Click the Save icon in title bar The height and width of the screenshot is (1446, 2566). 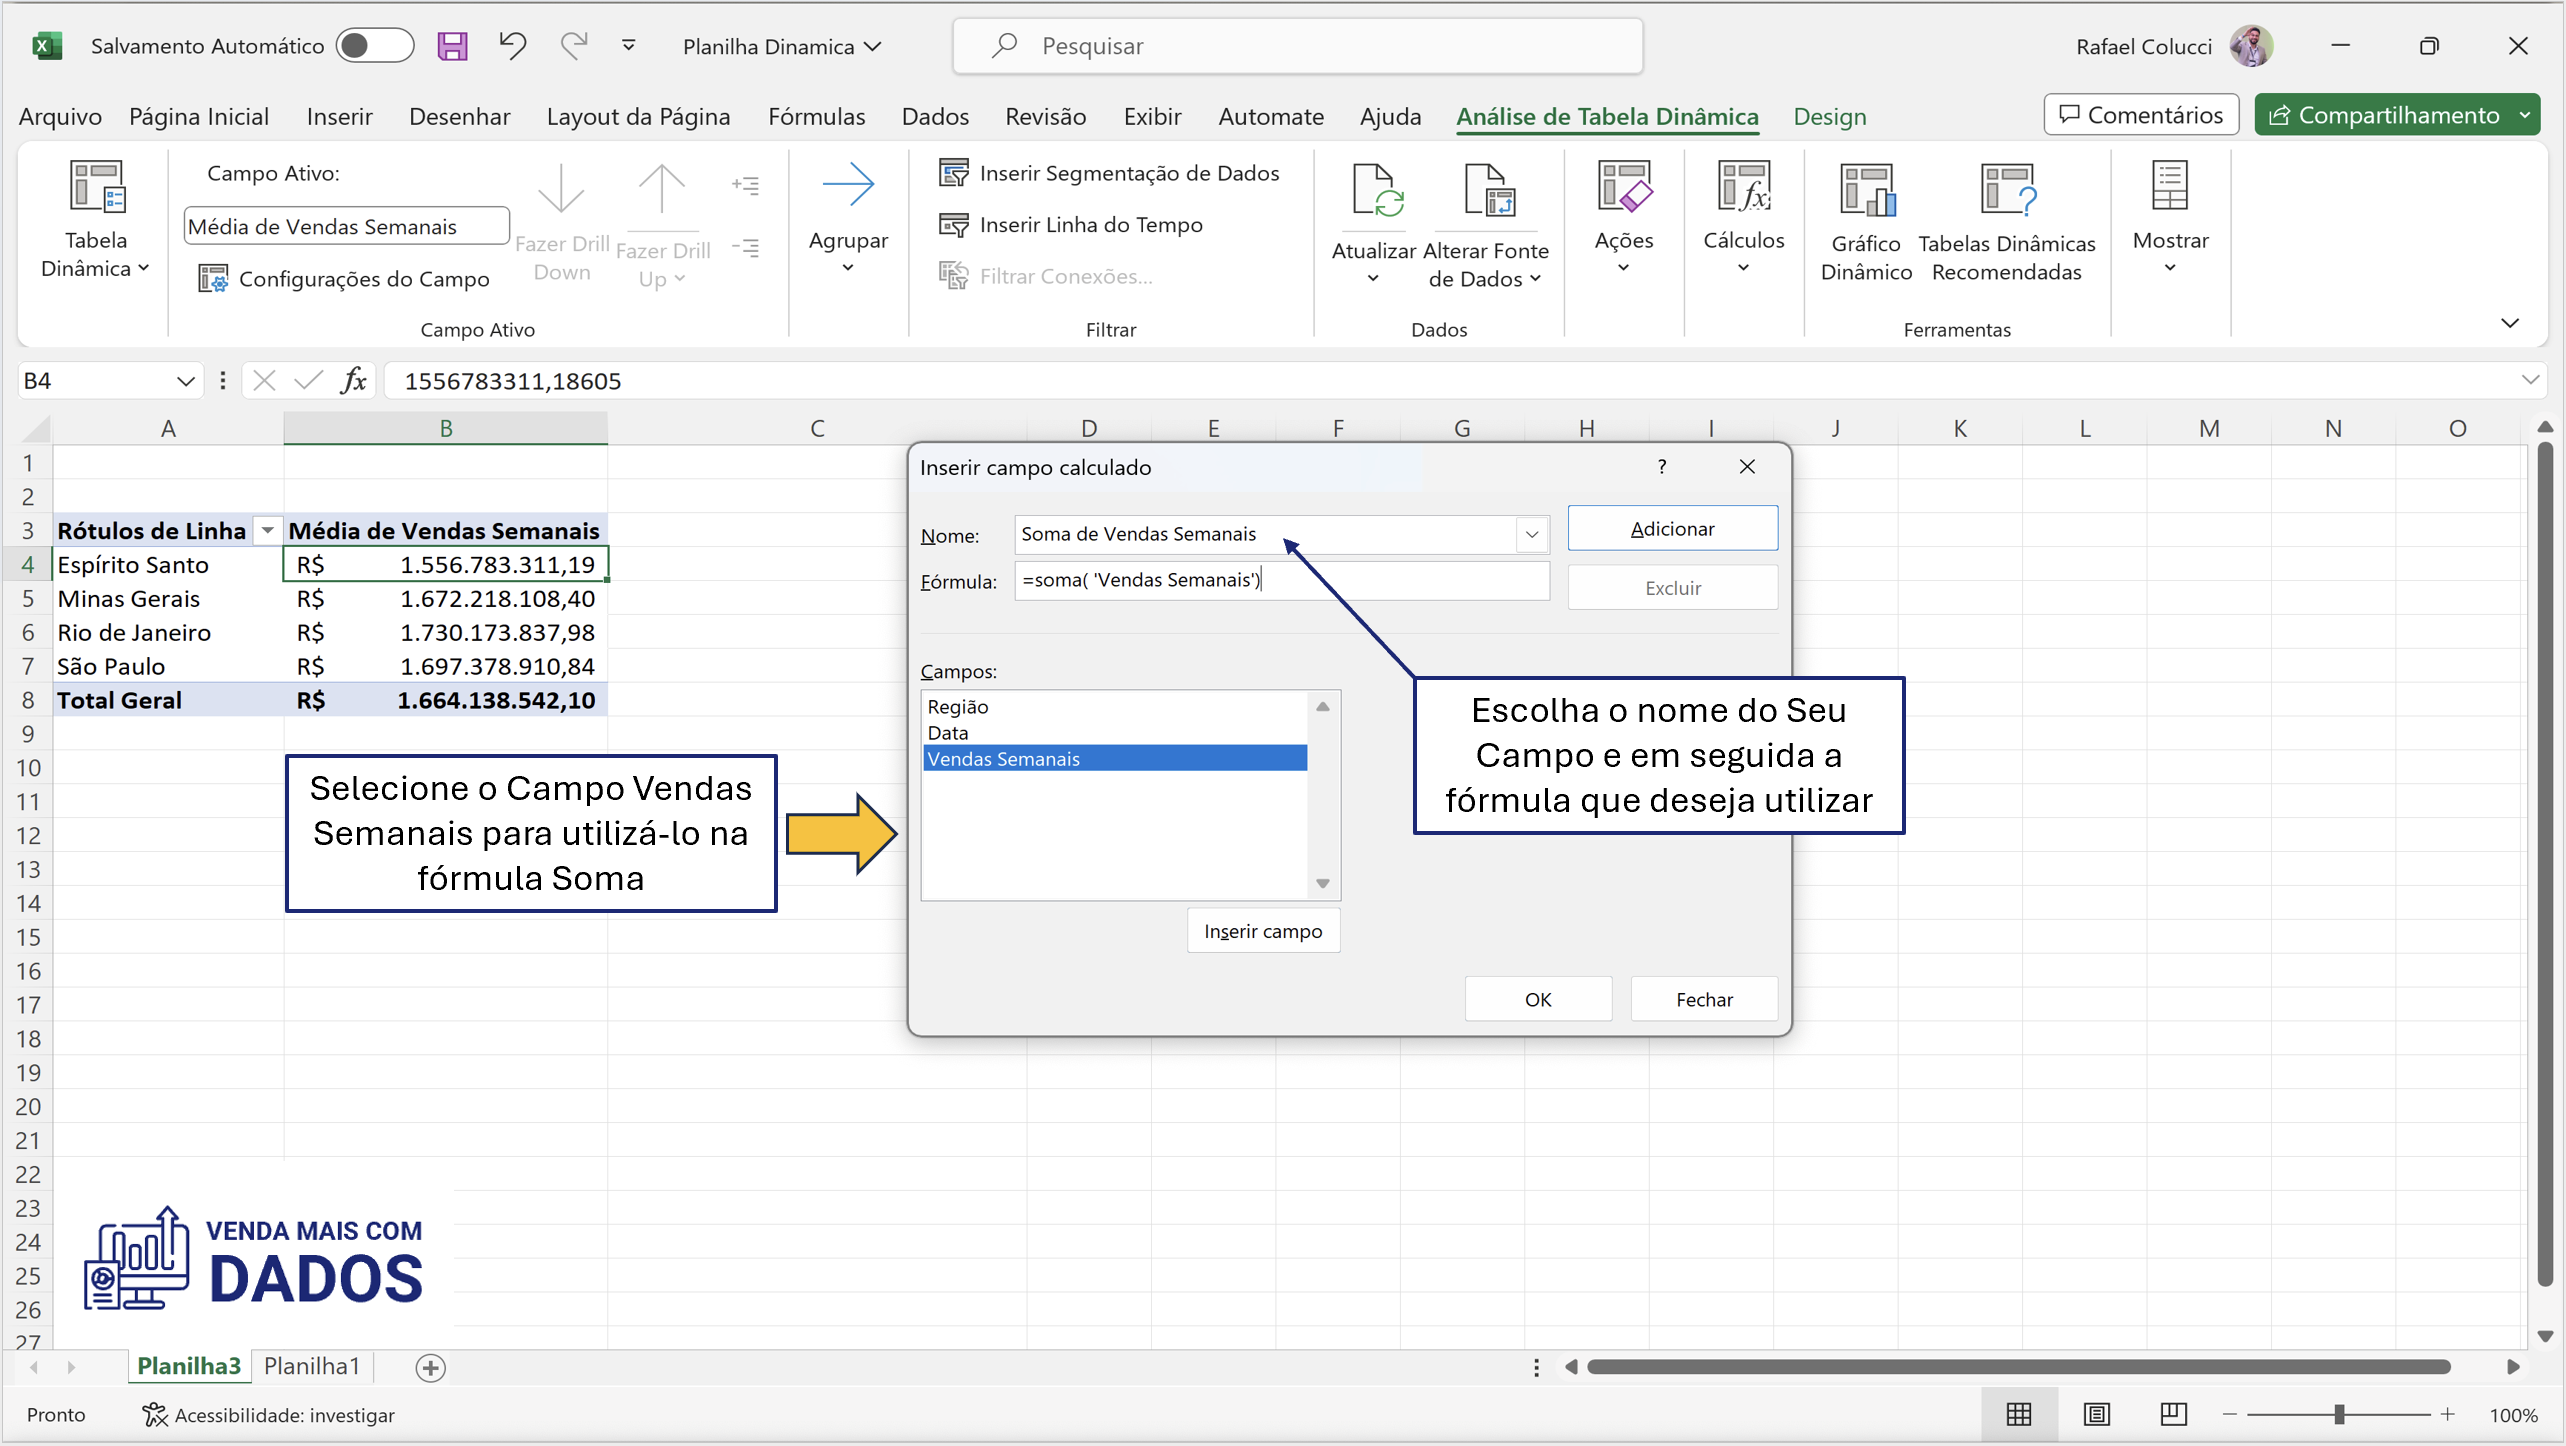click(452, 46)
